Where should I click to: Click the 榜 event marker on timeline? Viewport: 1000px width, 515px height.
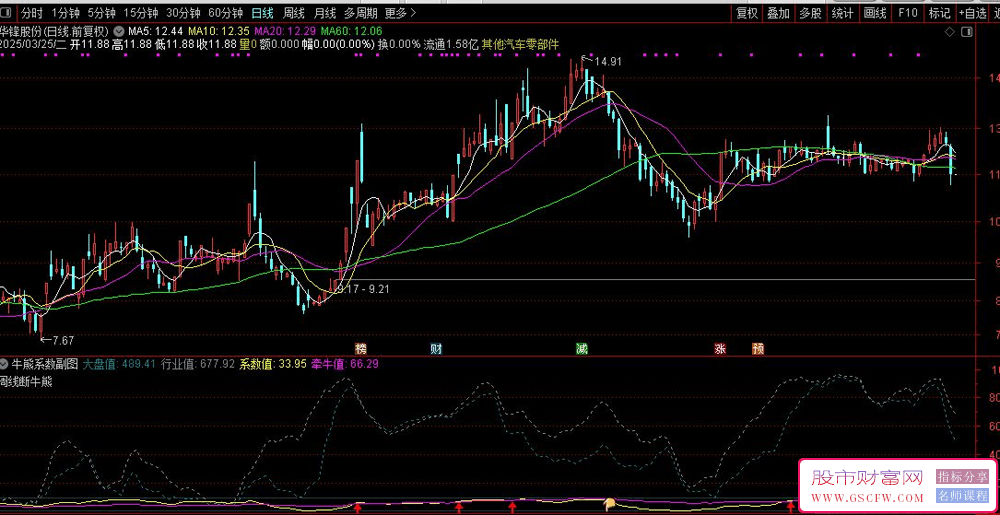[361, 349]
